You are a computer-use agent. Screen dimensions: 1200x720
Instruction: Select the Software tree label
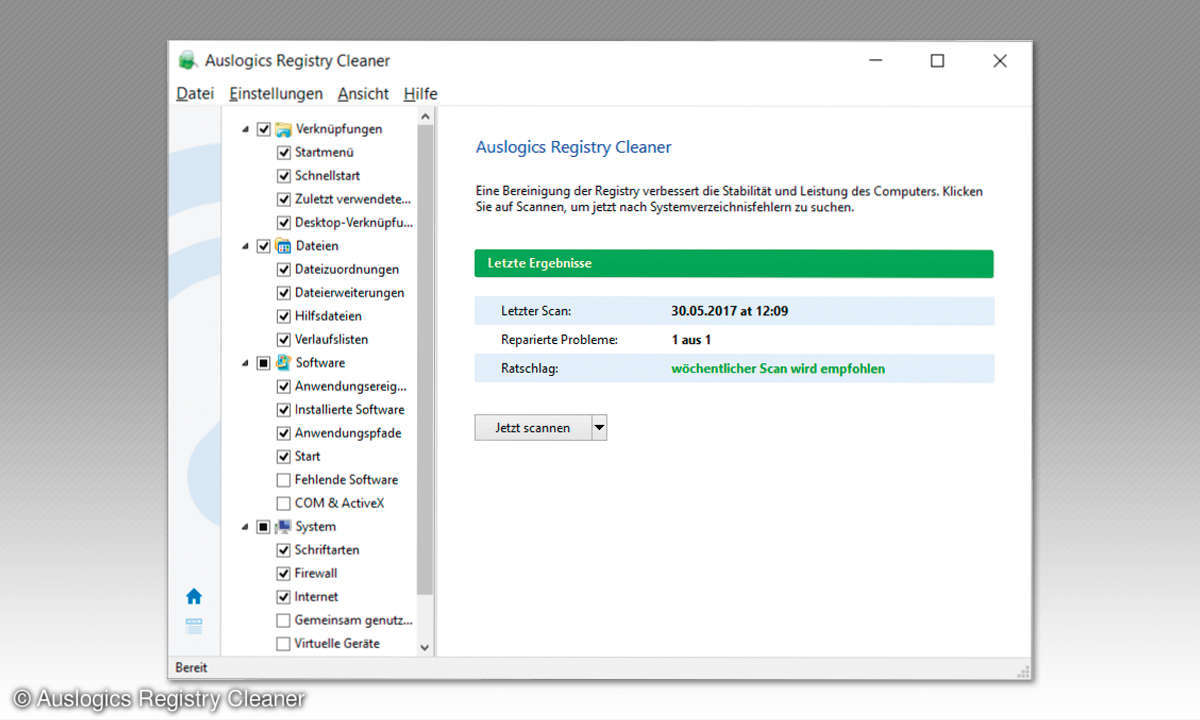pos(320,363)
